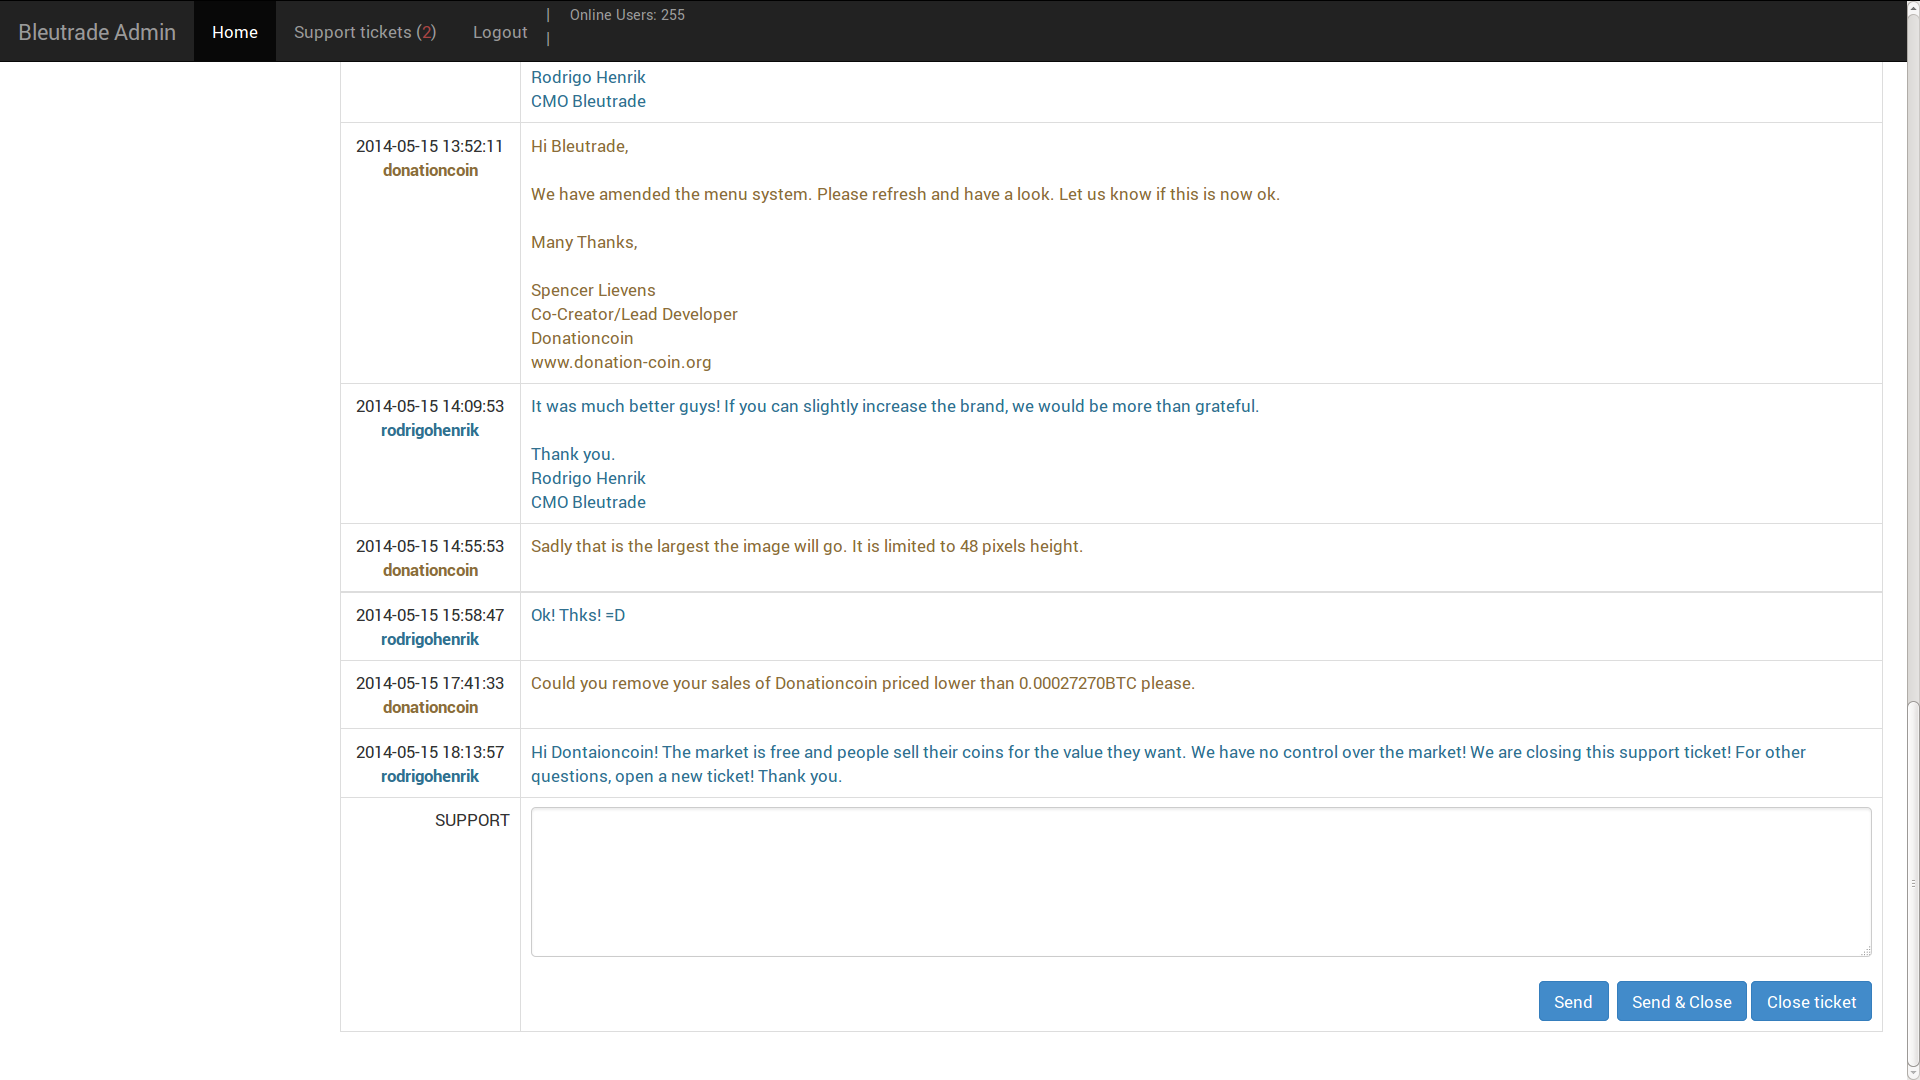Click 'Hi Bleutrade,' greeting line
The image size is (1920, 1080).
[x=580, y=146]
